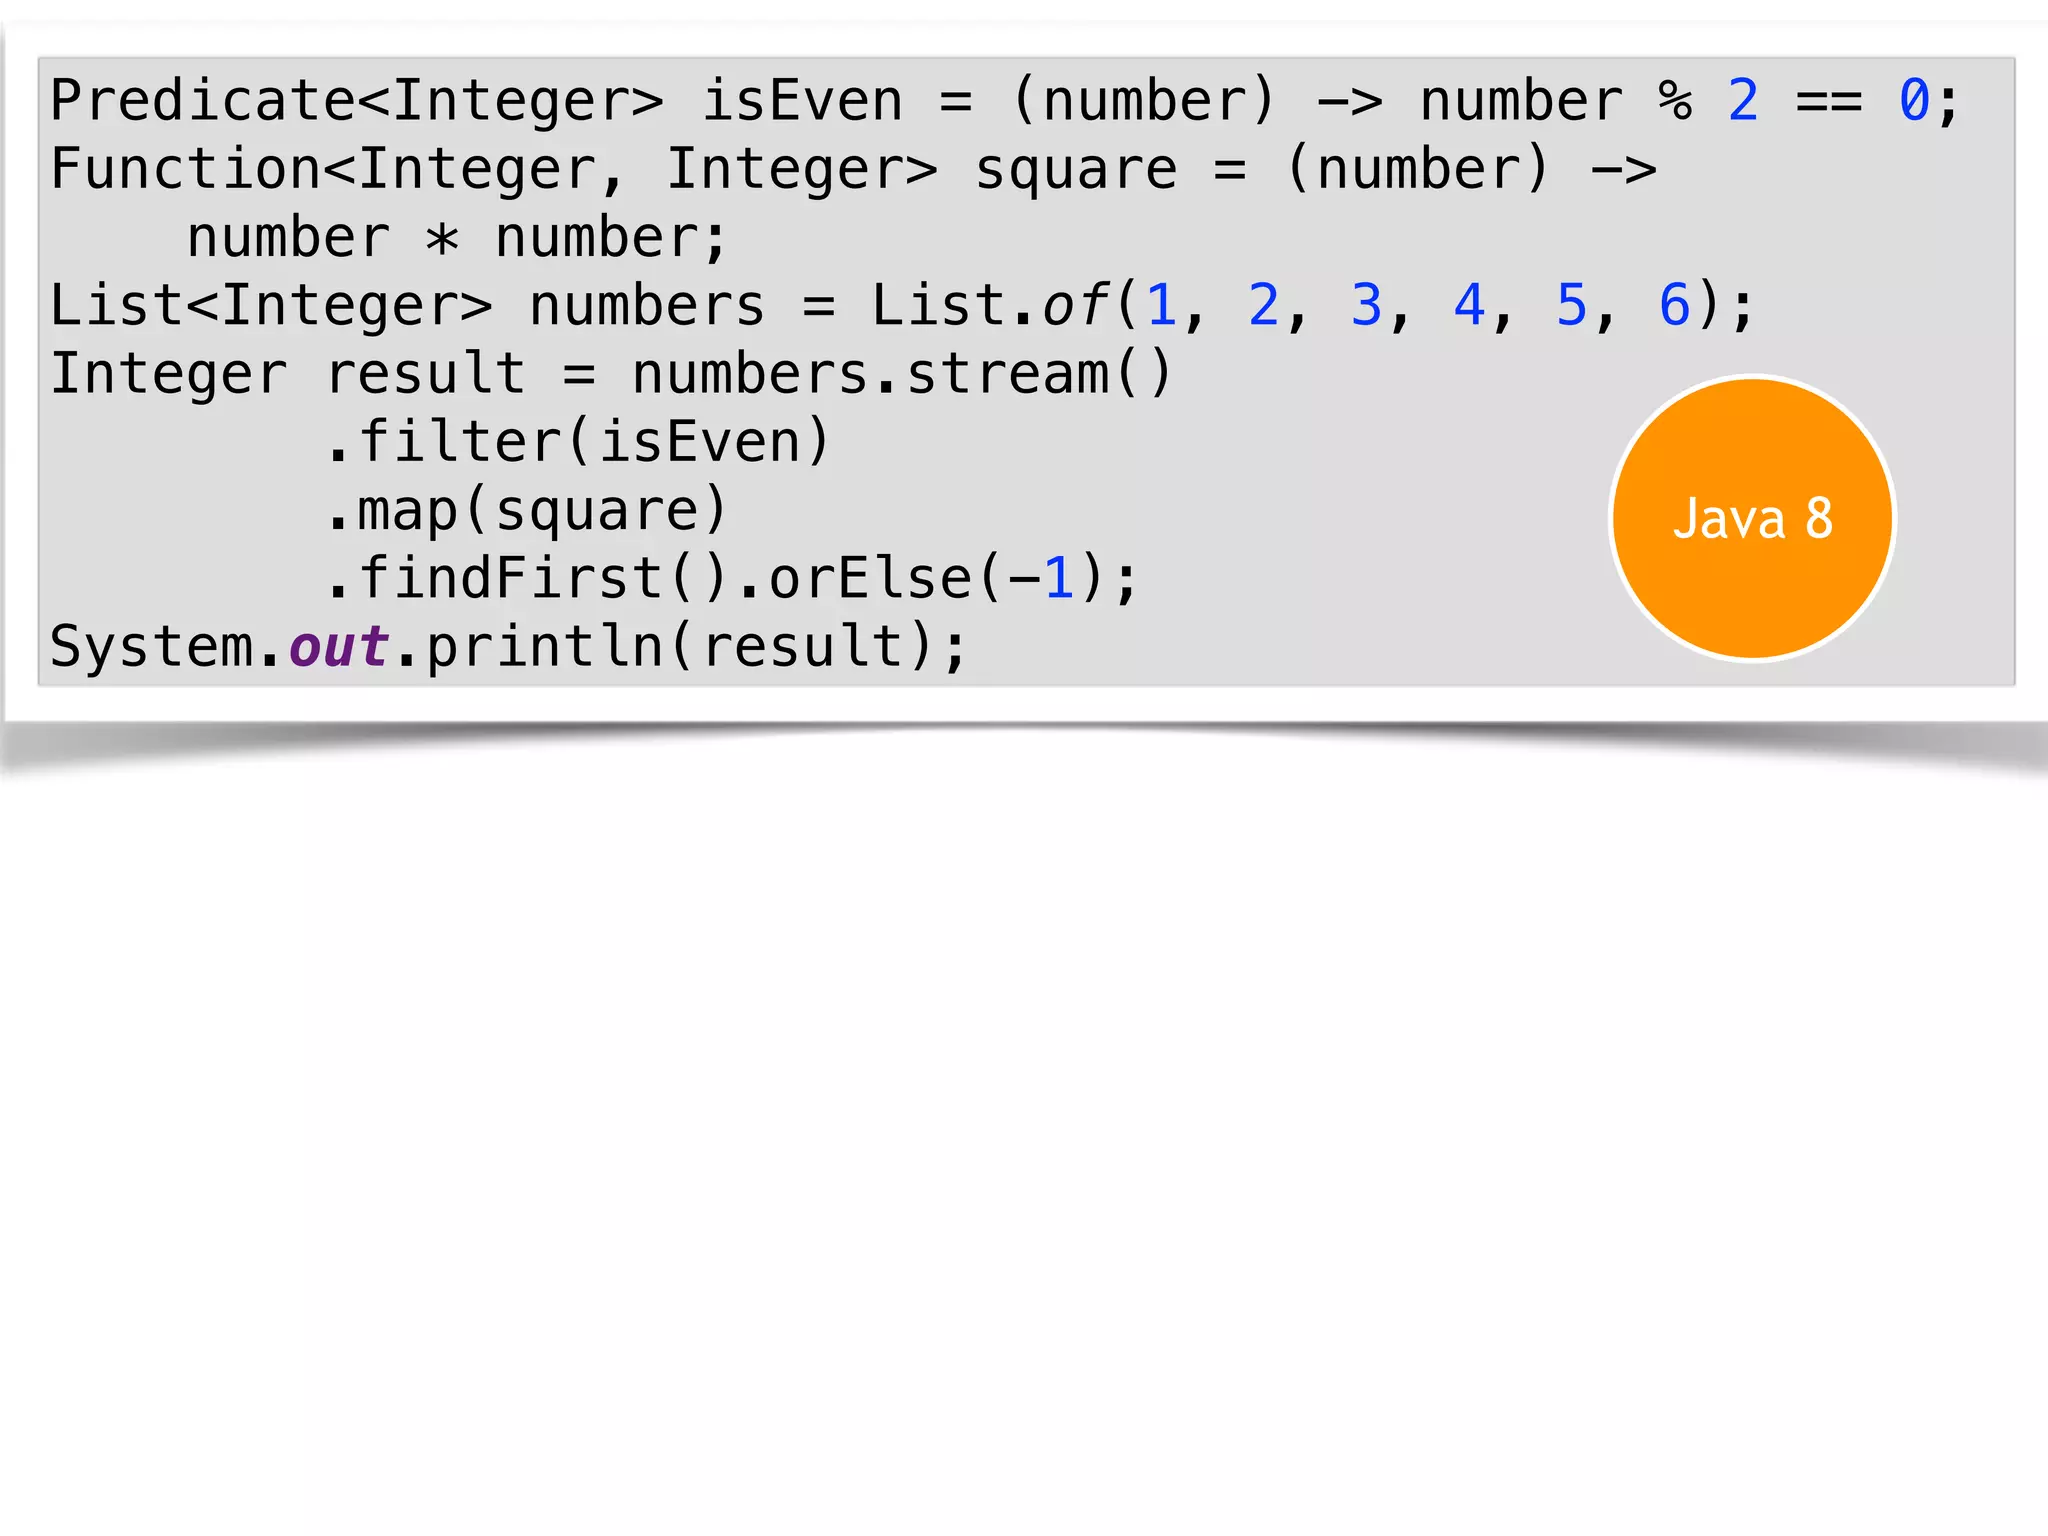Click the '.filter(isEven)' line
Image resolution: width=2048 pixels, height=1536 pixels.
pos(578,442)
